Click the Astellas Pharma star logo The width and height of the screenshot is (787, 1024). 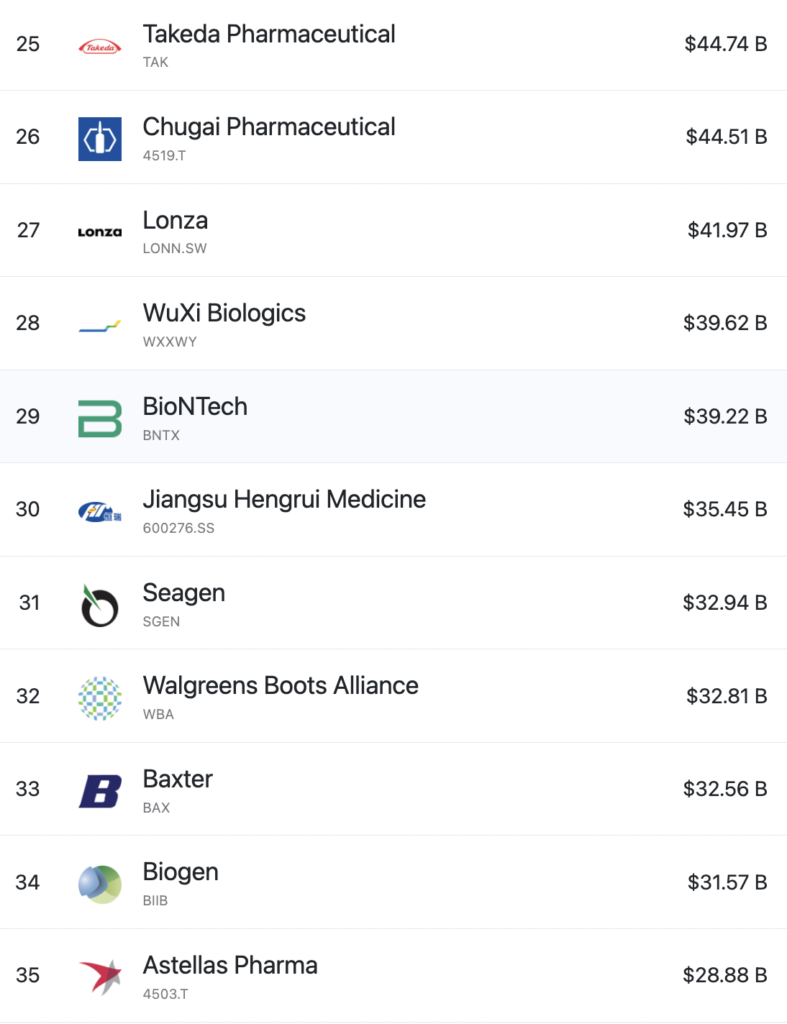coord(100,977)
